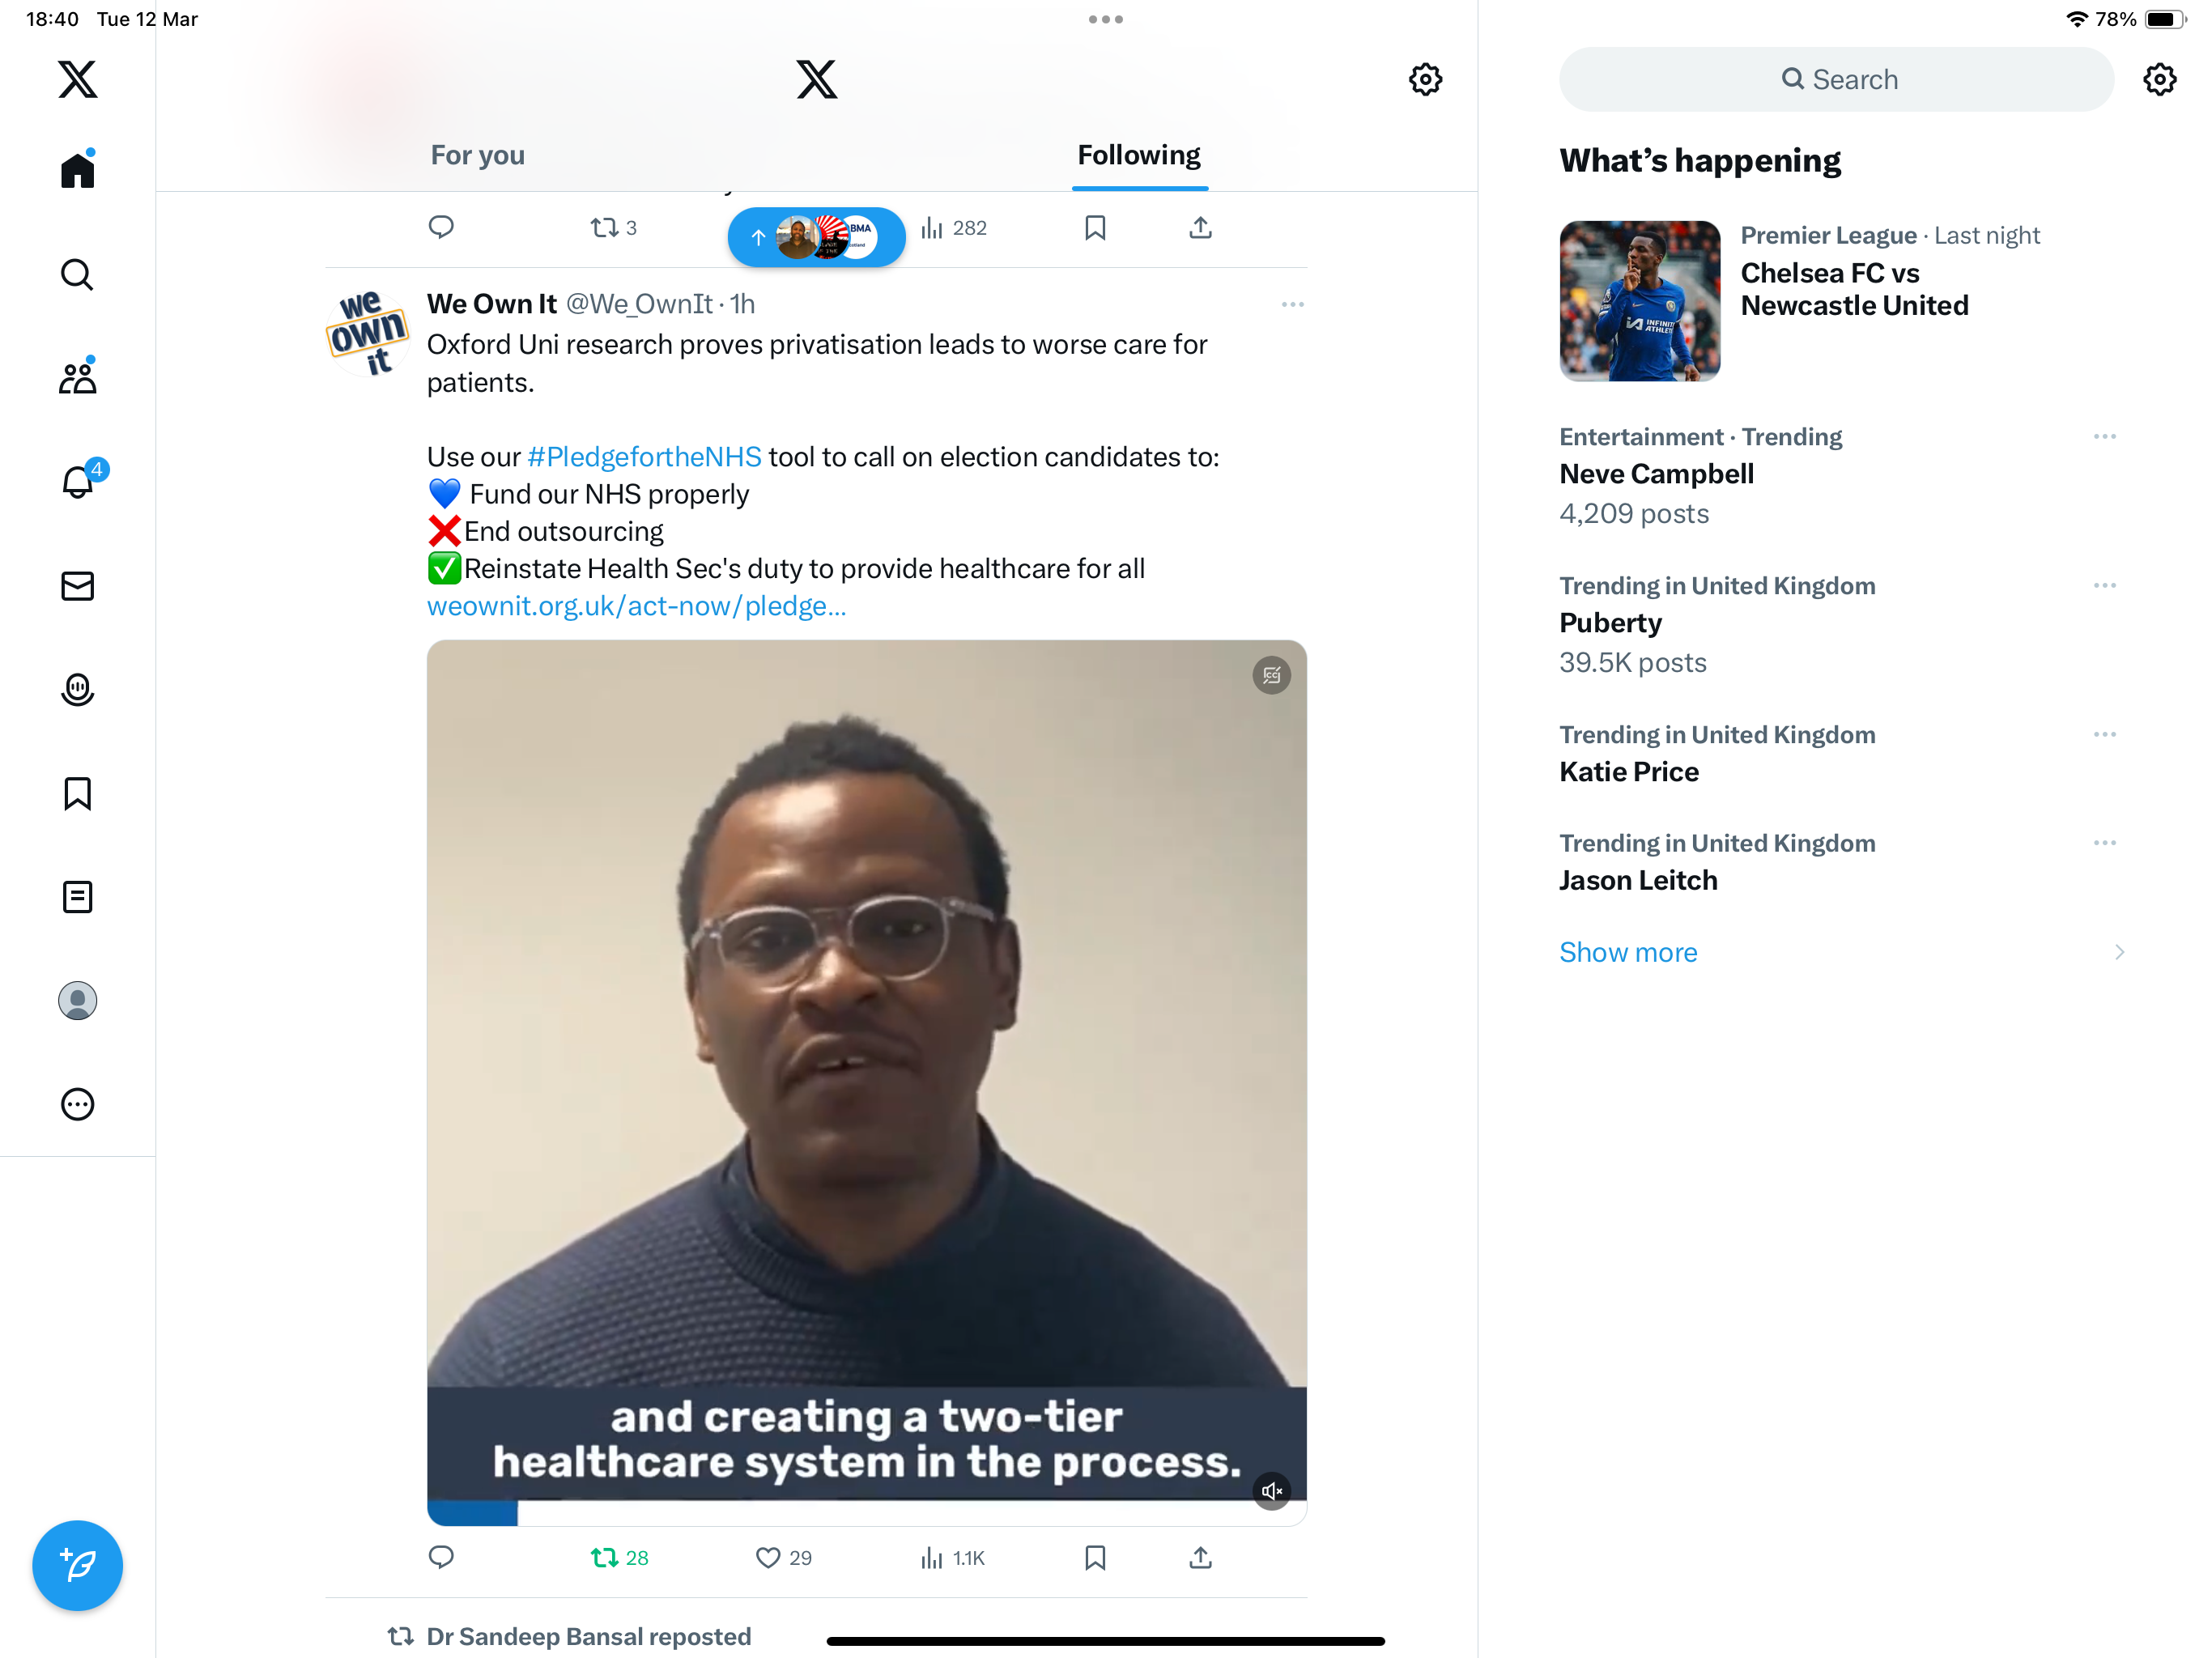The height and width of the screenshot is (1658, 2212).
Task: Open Communities from the sidebar
Action: [x=77, y=377]
